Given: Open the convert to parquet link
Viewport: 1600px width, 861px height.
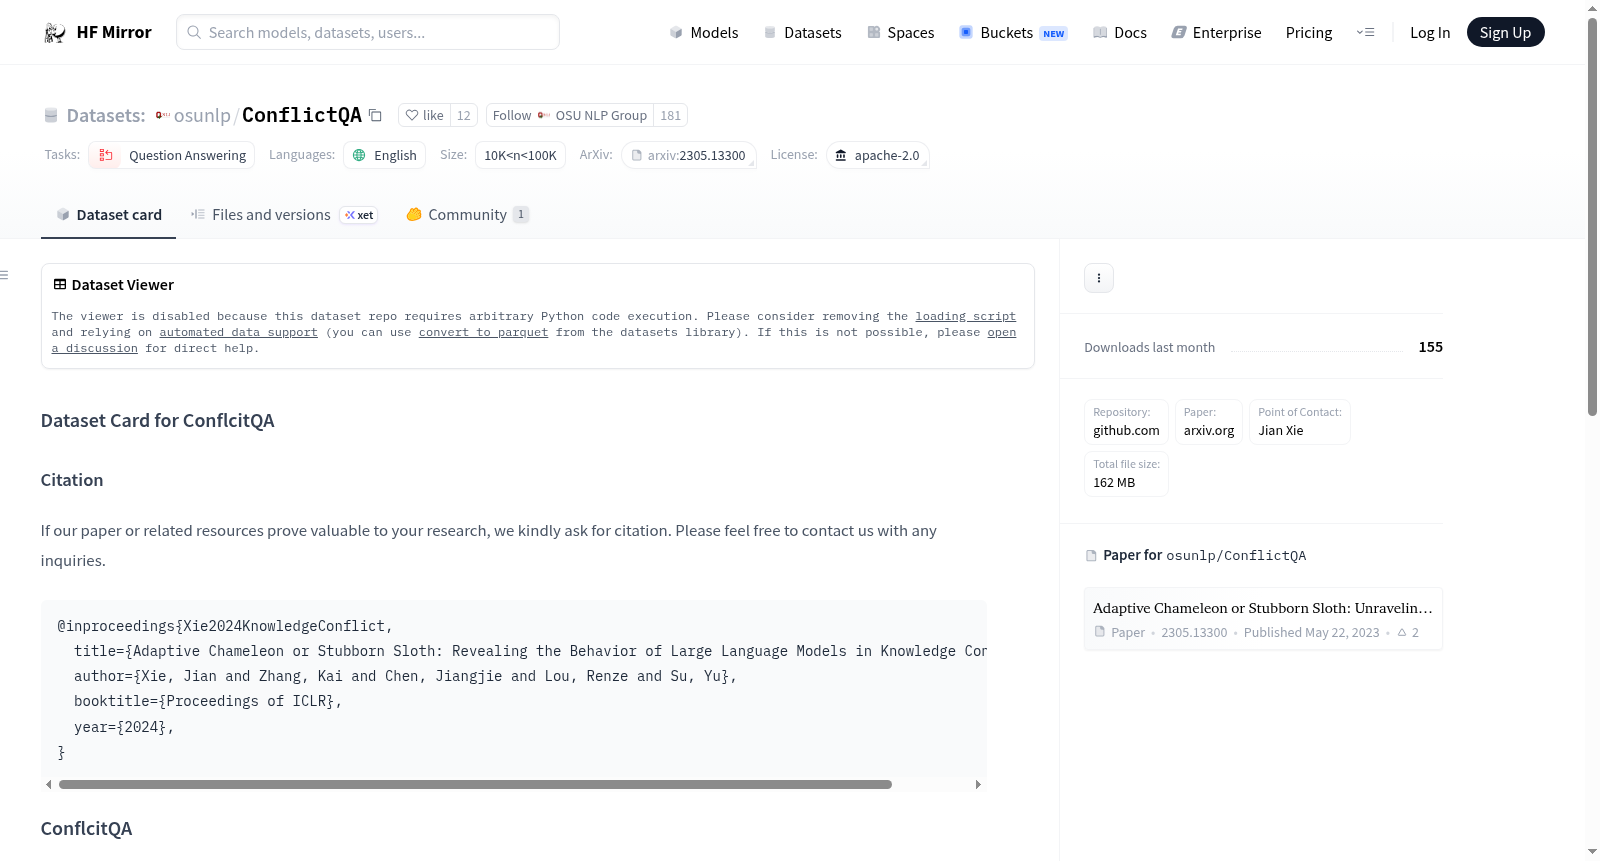Looking at the screenshot, I should (483, 332).
